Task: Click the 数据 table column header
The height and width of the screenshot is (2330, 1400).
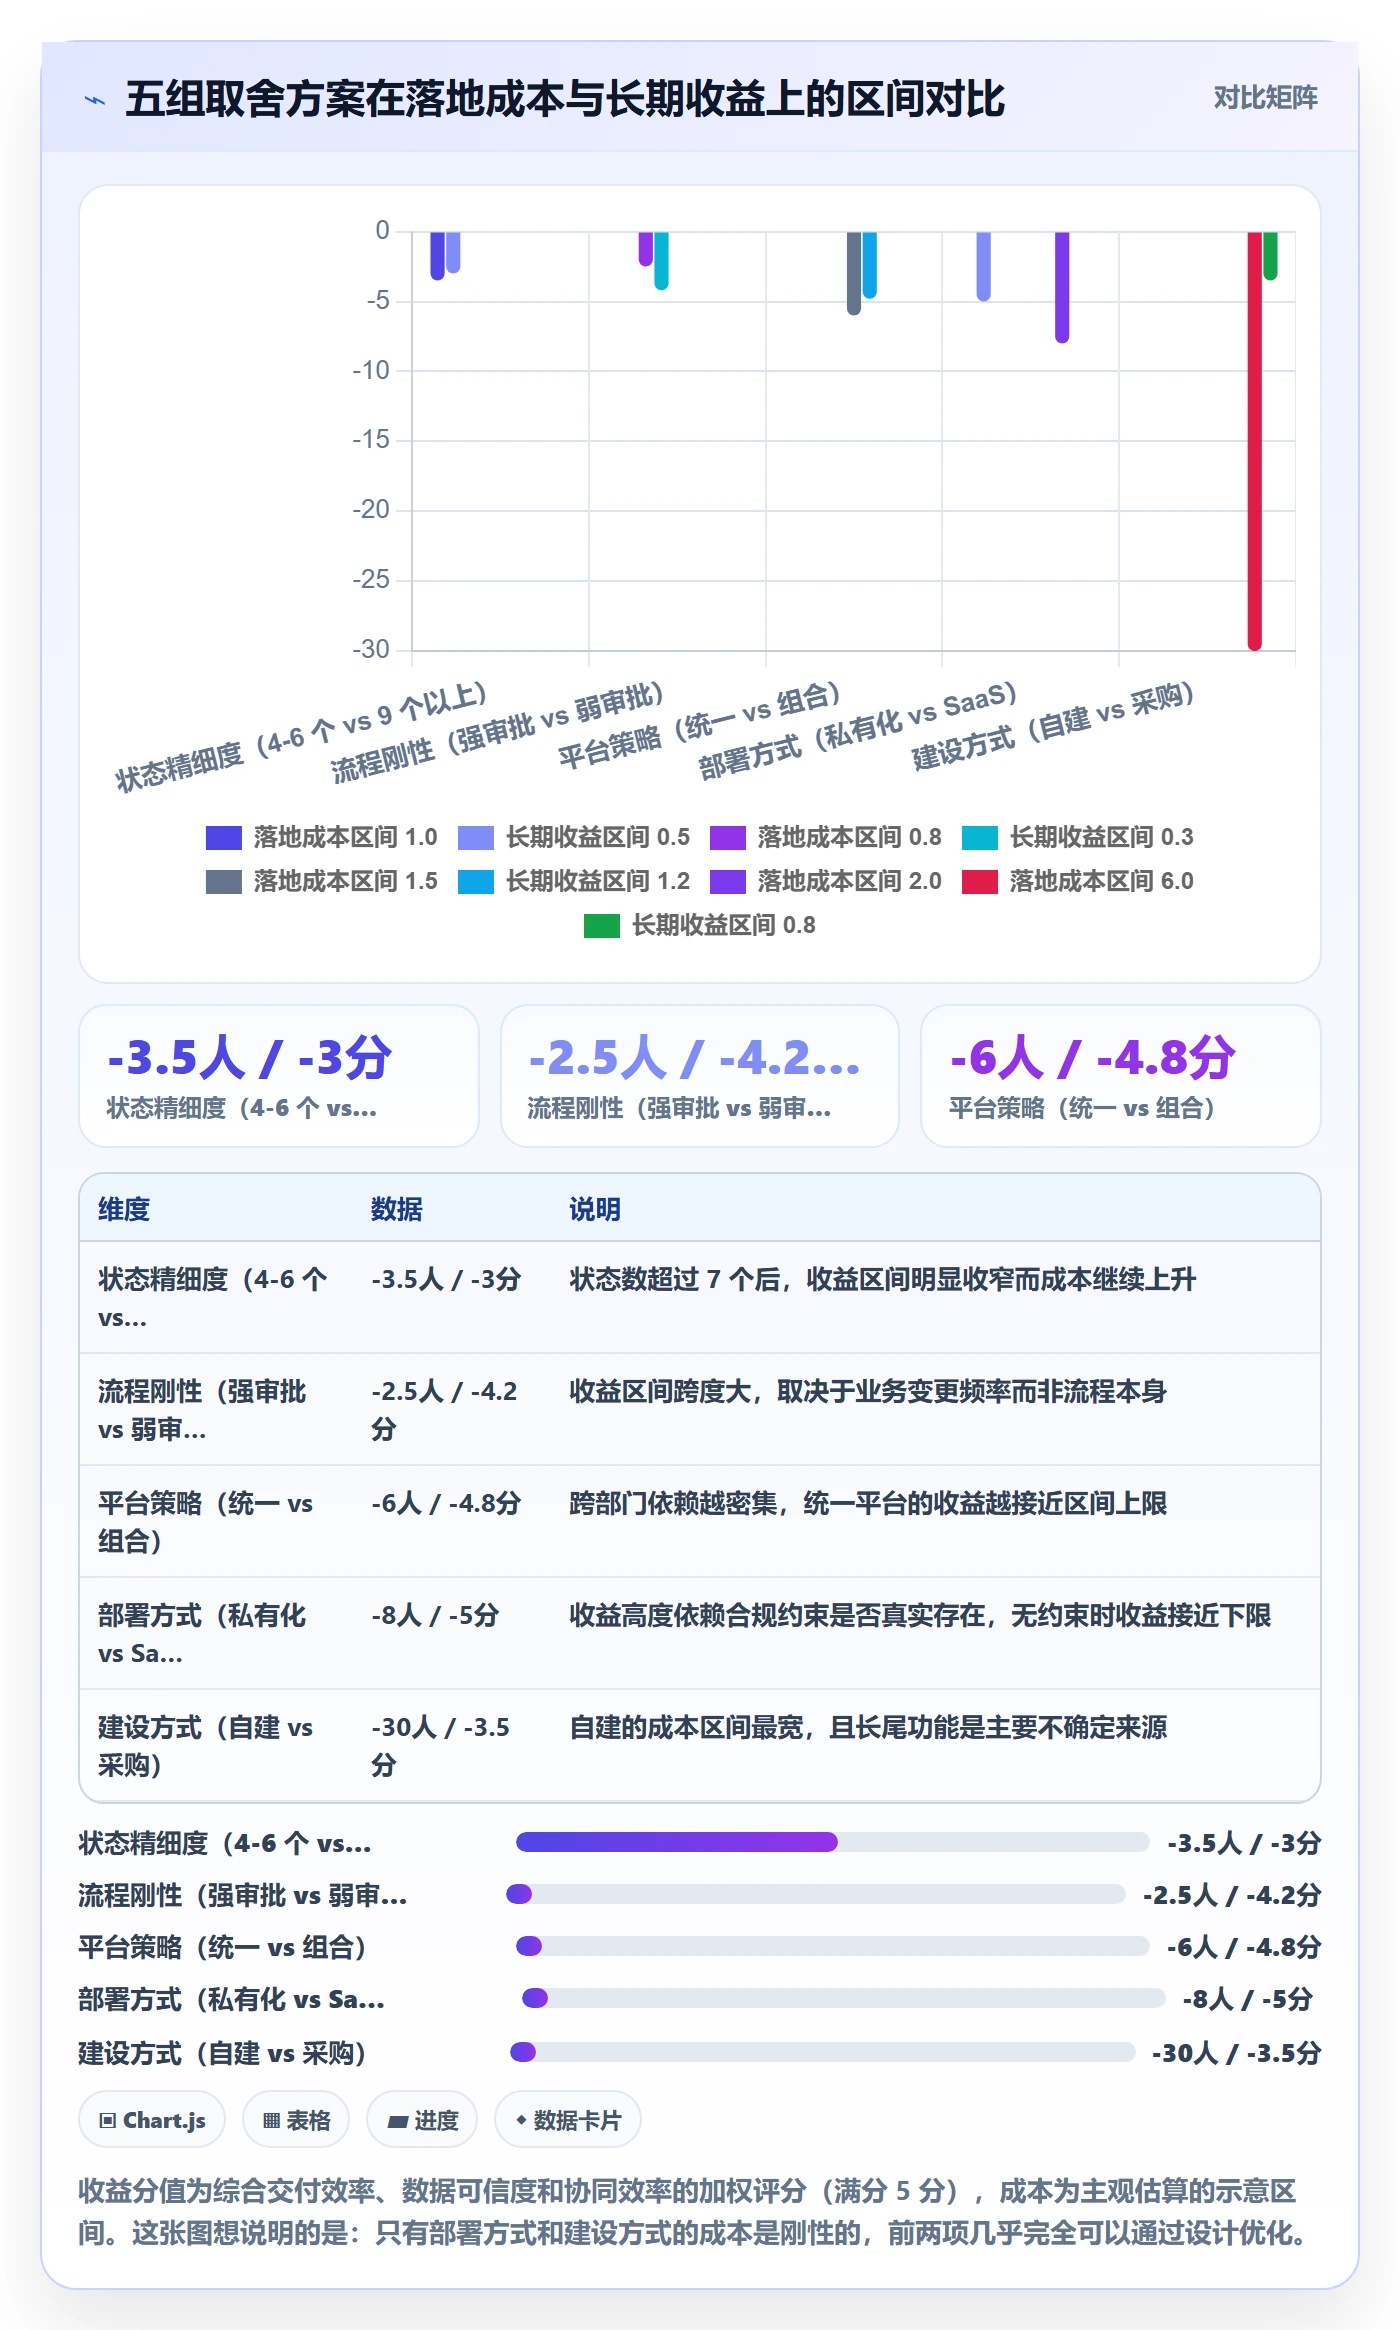Action: (396, 1209)
